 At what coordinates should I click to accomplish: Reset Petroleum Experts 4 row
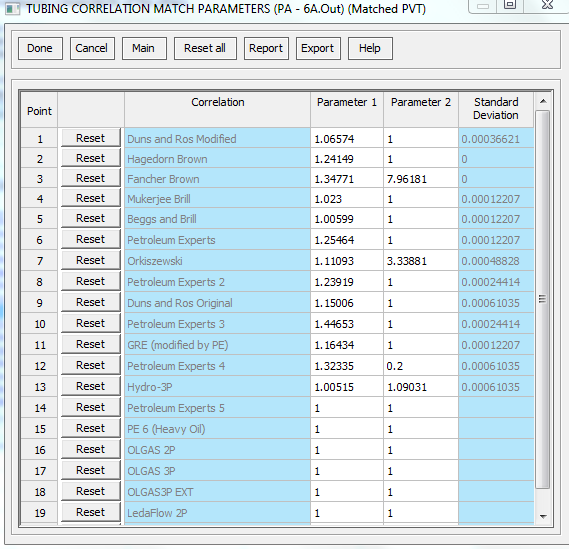91,365
